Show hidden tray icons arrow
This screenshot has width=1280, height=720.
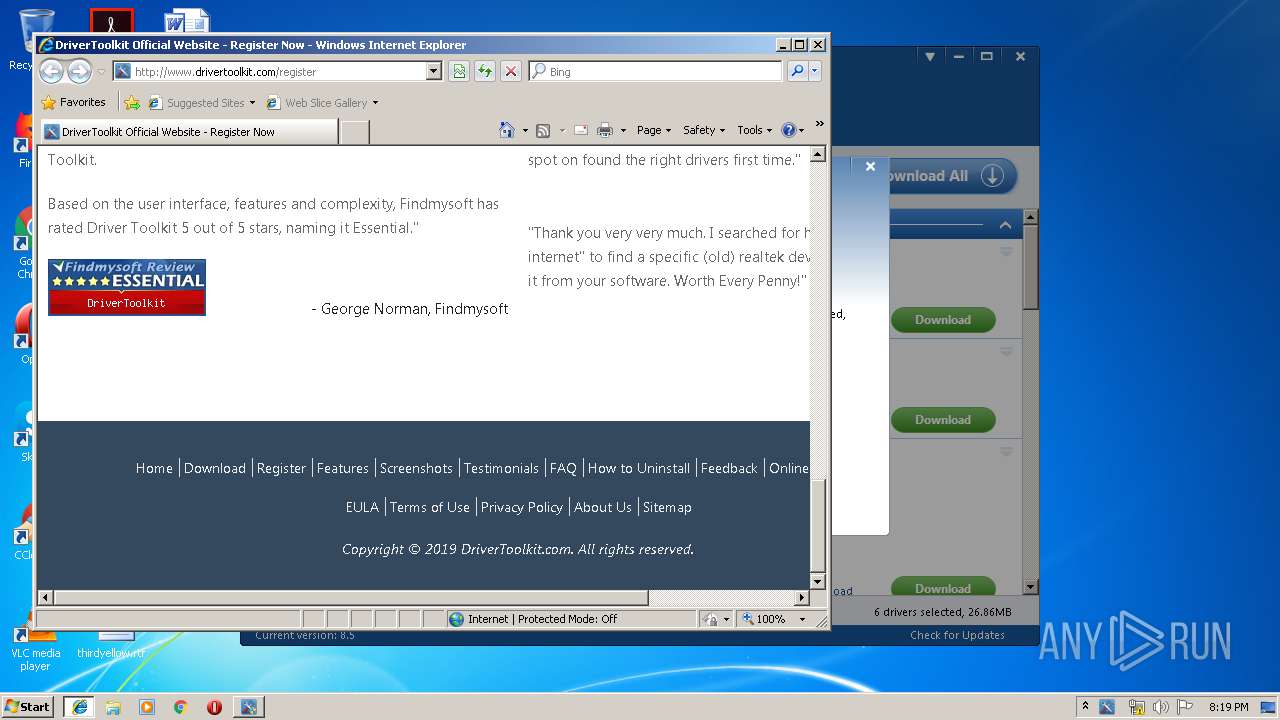[x=1085, y=706]
